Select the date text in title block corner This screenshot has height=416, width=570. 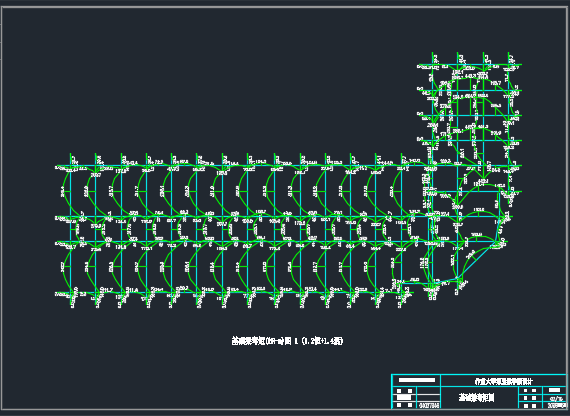(557, 405)
